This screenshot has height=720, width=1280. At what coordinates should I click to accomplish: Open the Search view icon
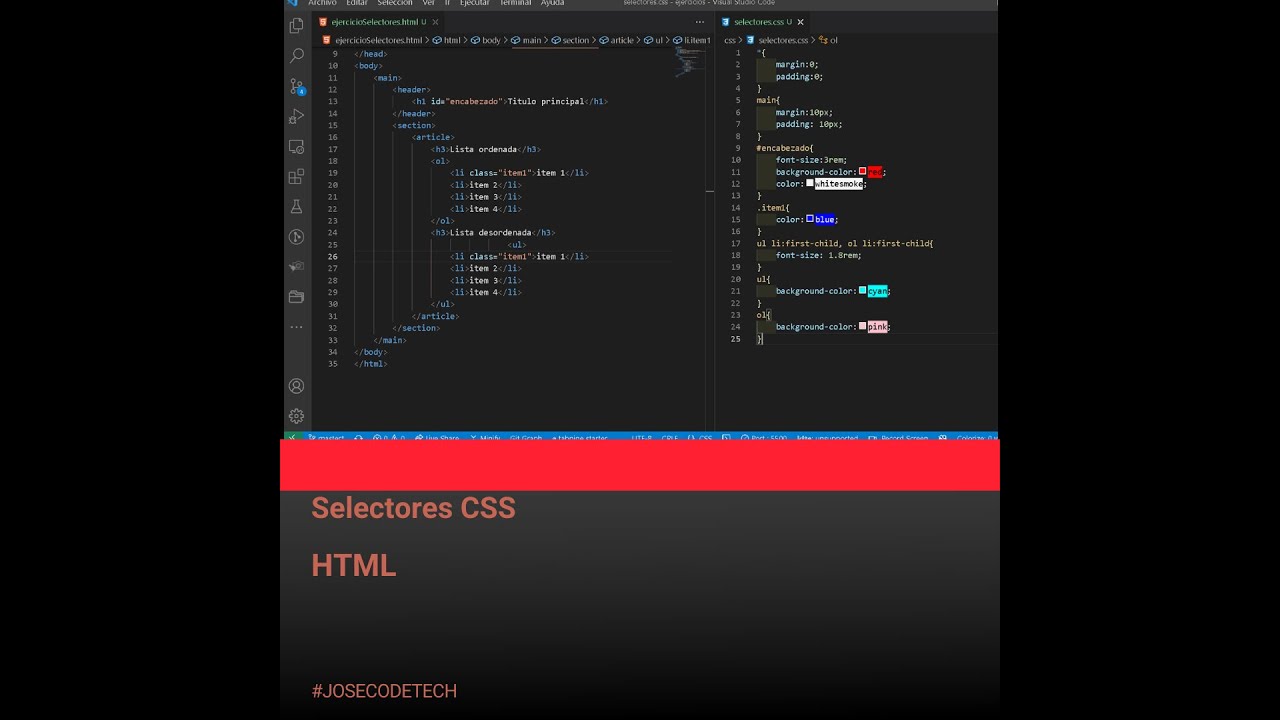click(x=296, y=56)
